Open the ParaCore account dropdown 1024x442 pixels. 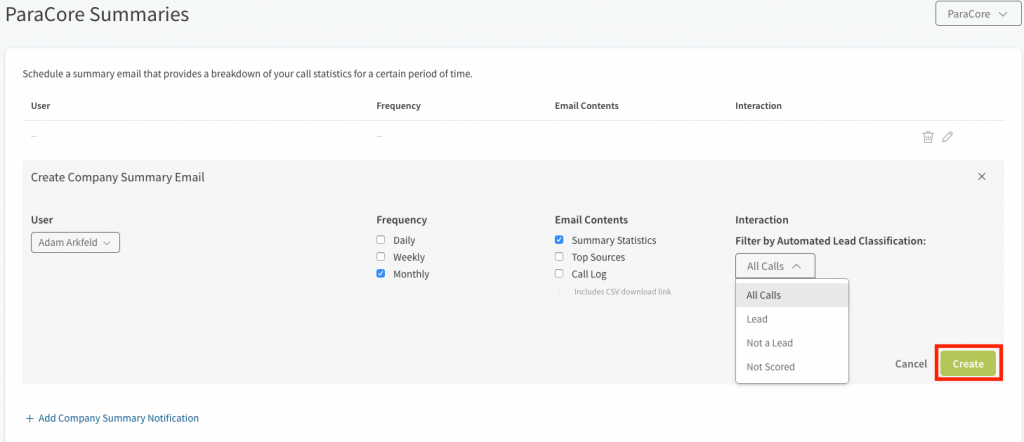click(978, 14)
